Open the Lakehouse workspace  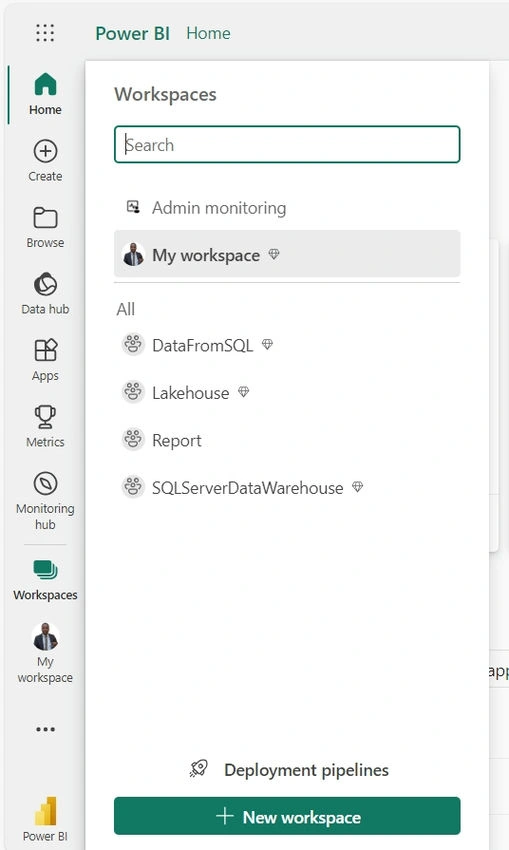click(287, 392)
